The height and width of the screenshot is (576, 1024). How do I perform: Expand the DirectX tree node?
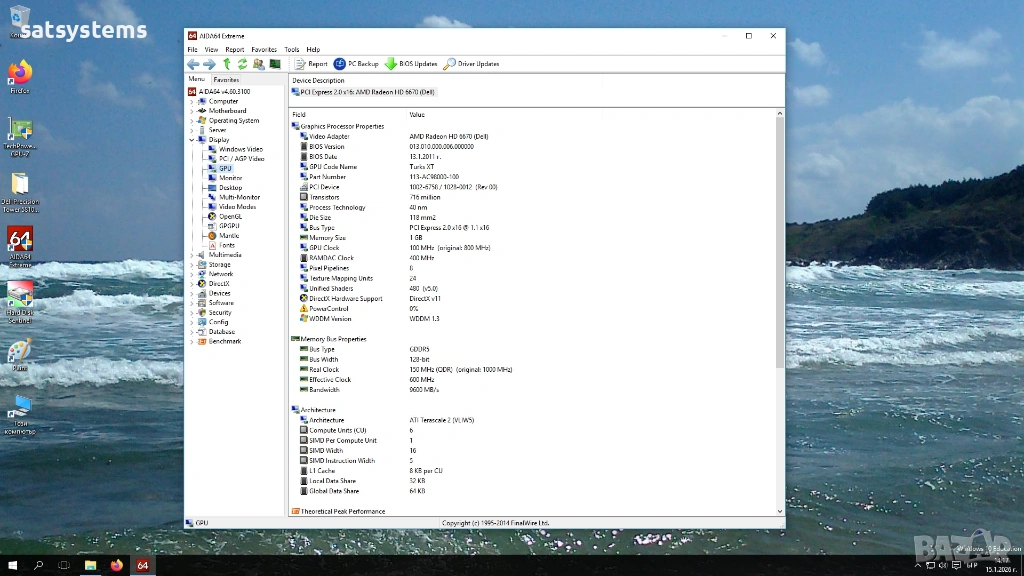[192, 284]
